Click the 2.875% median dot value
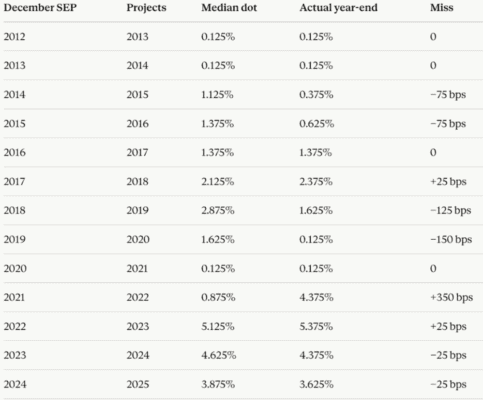 coord(218,210)
